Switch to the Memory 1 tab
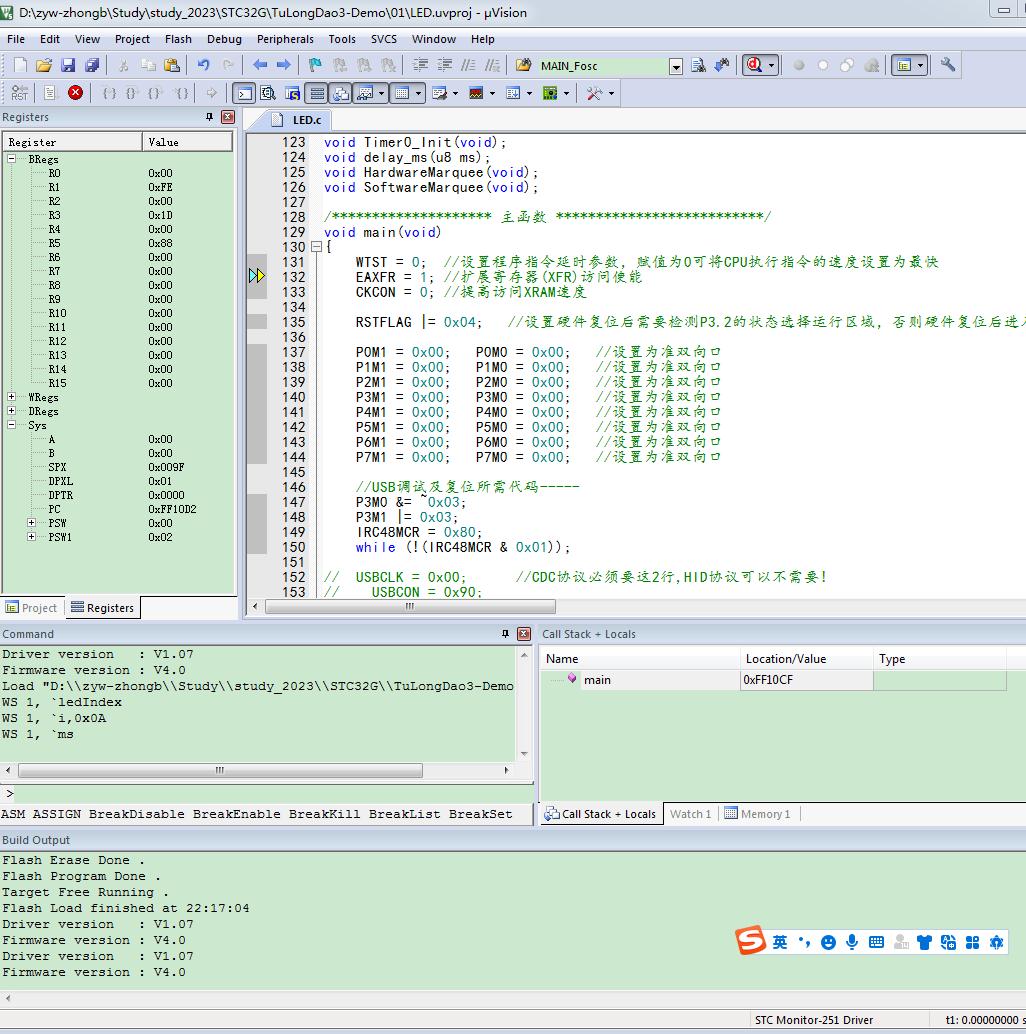This screenshot has width=1026, height=1034. coord(758,814)
